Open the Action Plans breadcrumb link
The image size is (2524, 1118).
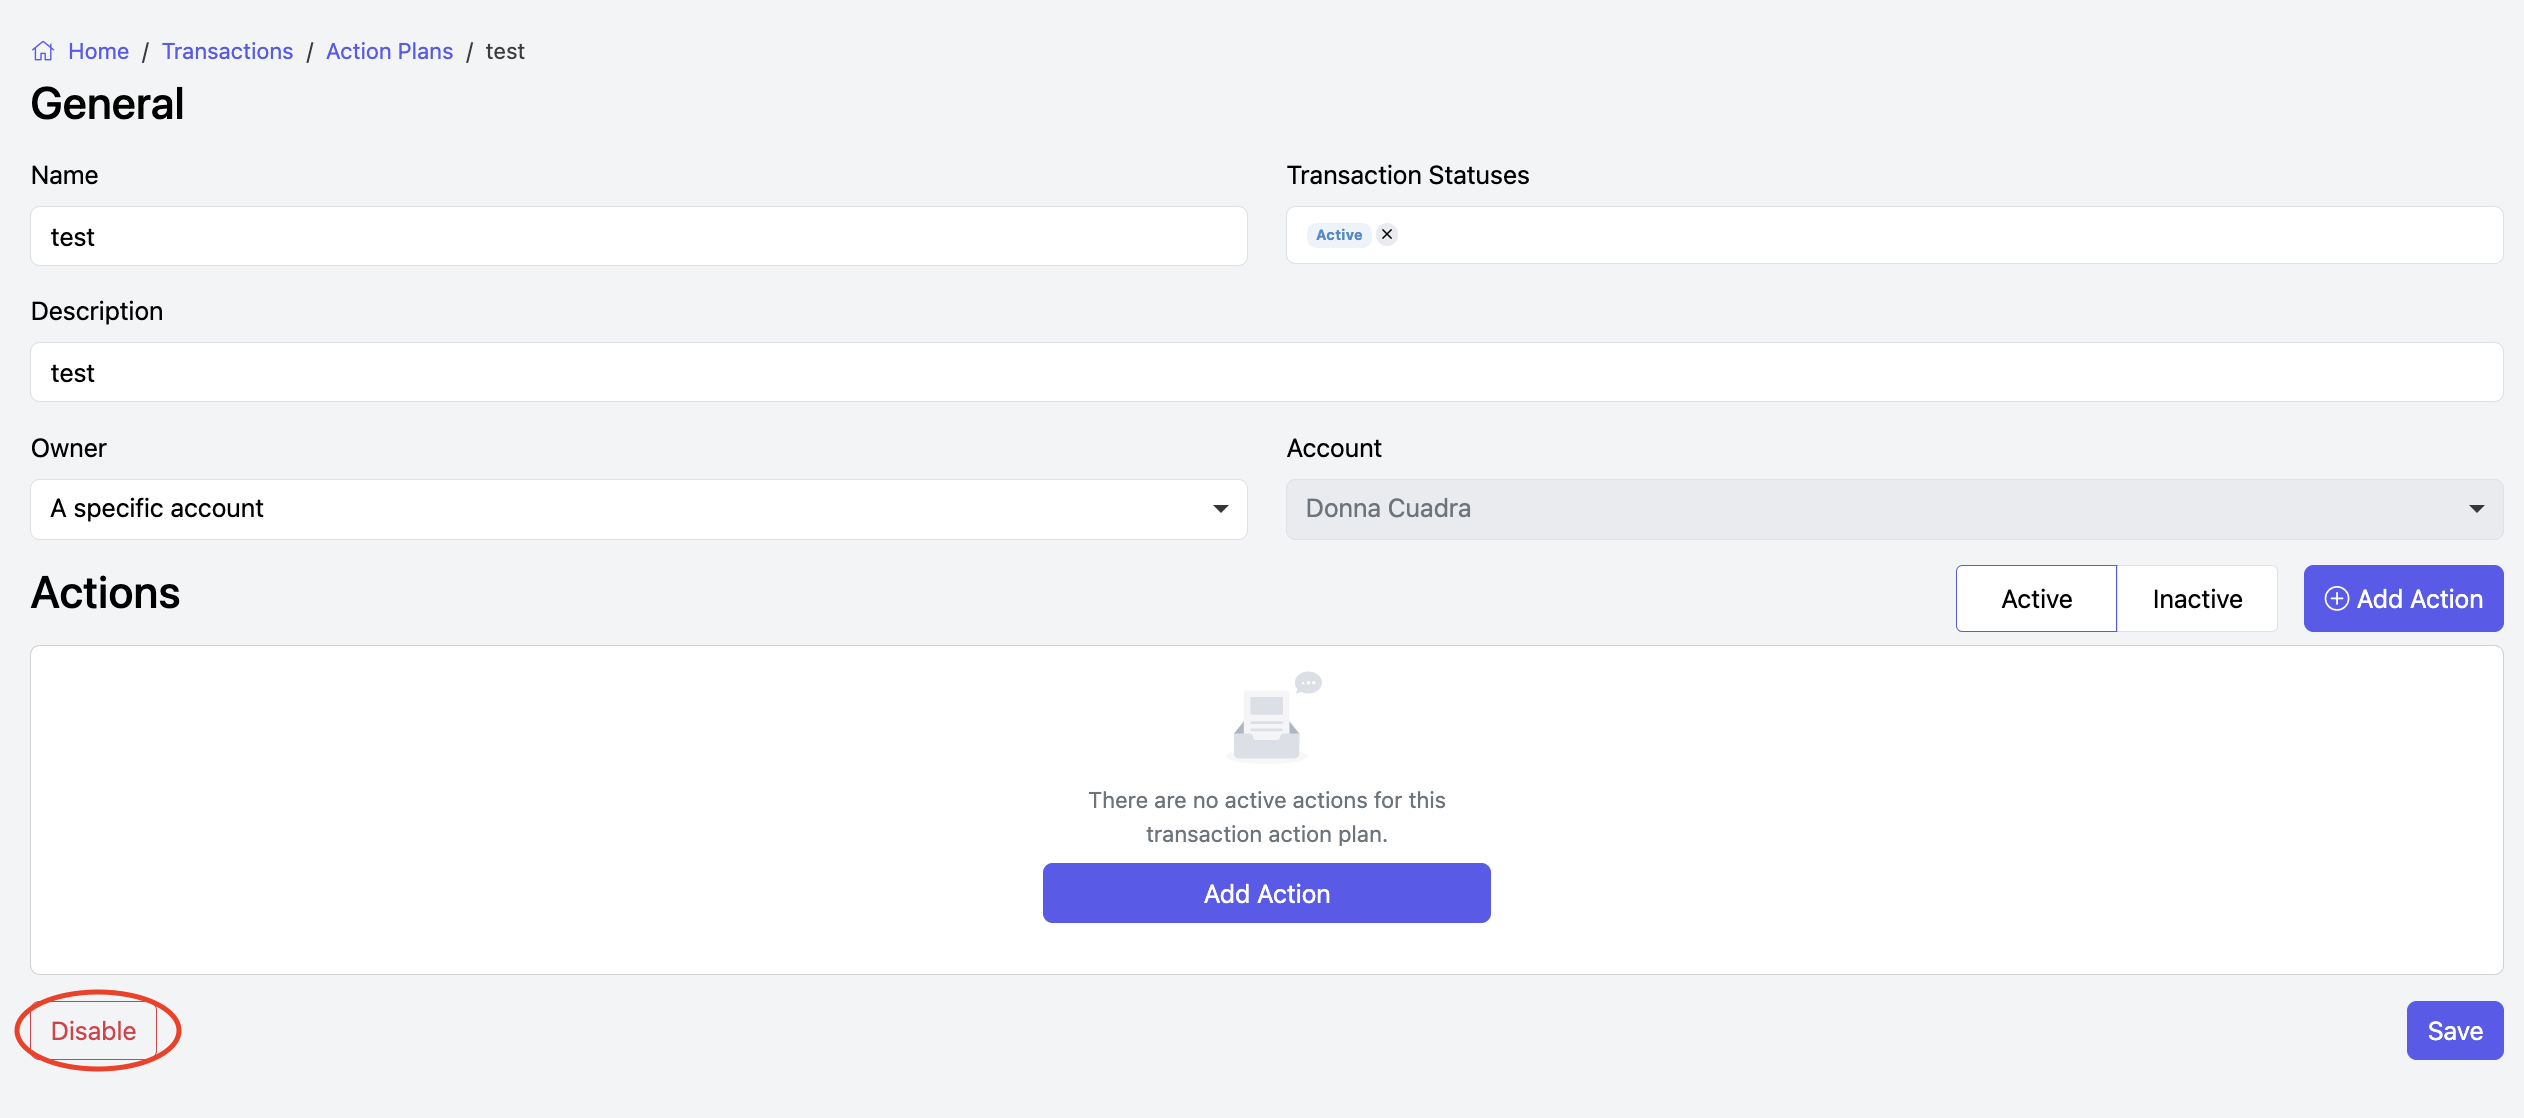click(389, 51)
